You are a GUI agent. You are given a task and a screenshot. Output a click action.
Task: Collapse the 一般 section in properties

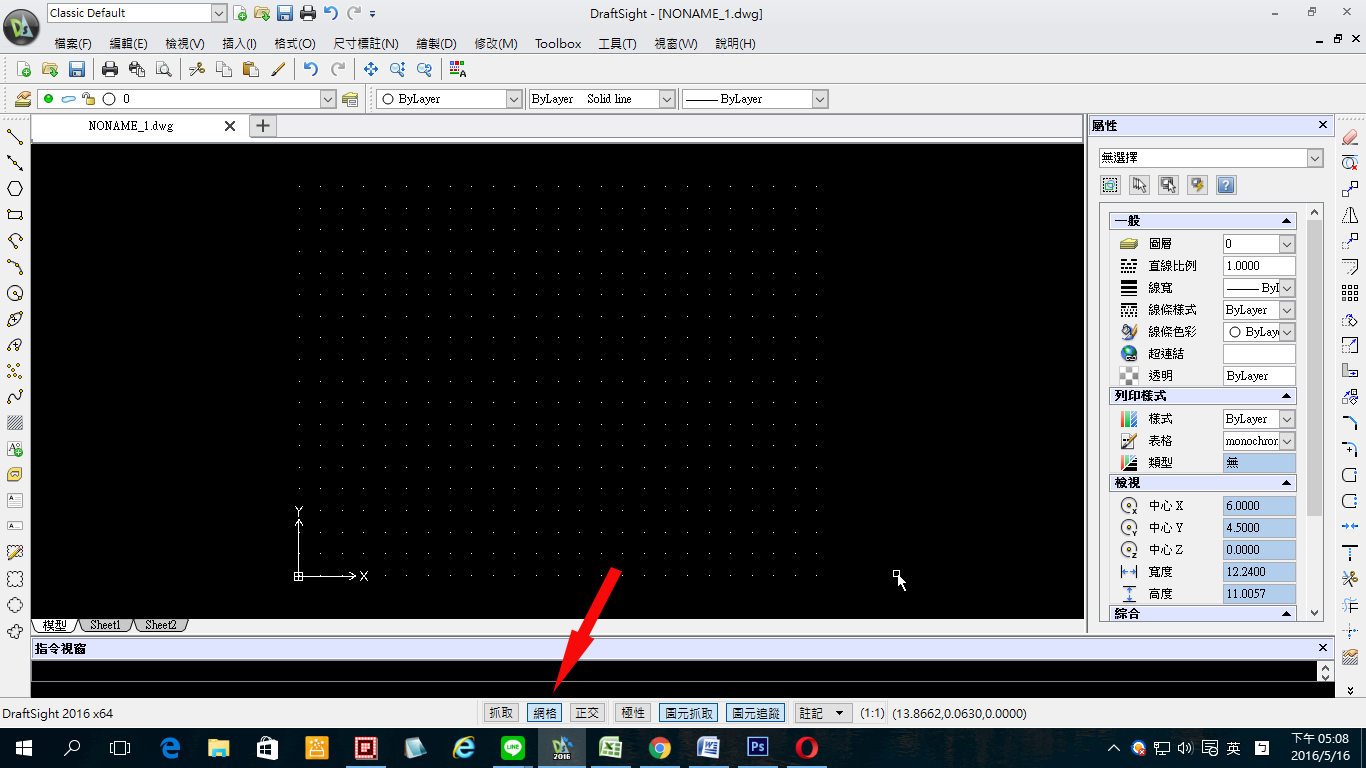coord(1286,221)
